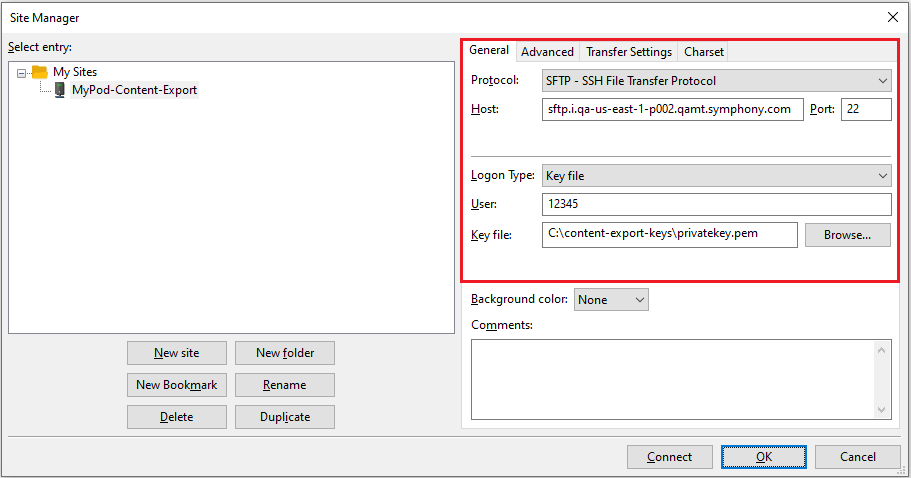Select the My Sites folder label

75,72
